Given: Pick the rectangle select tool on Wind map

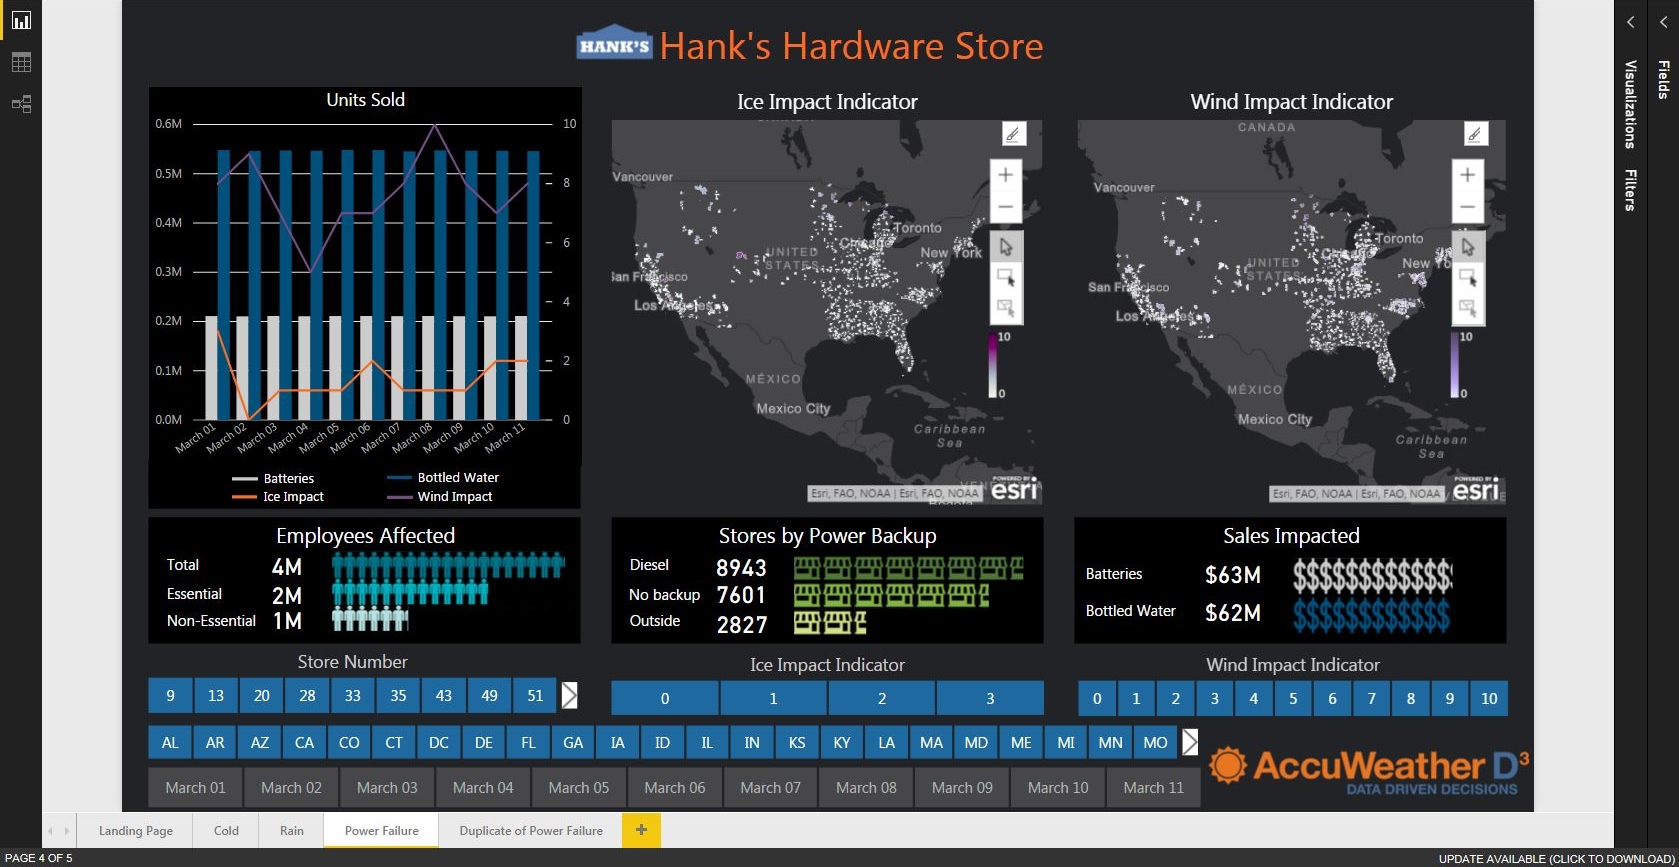Looking at the screenshot, I should [1468, 277].
